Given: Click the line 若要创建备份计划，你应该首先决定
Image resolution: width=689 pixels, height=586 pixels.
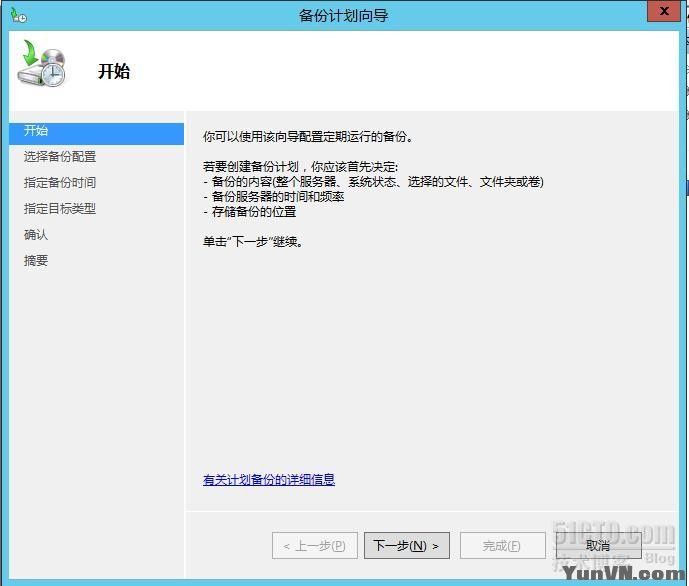Looking at the screenshot, I should tap(301, 167).
